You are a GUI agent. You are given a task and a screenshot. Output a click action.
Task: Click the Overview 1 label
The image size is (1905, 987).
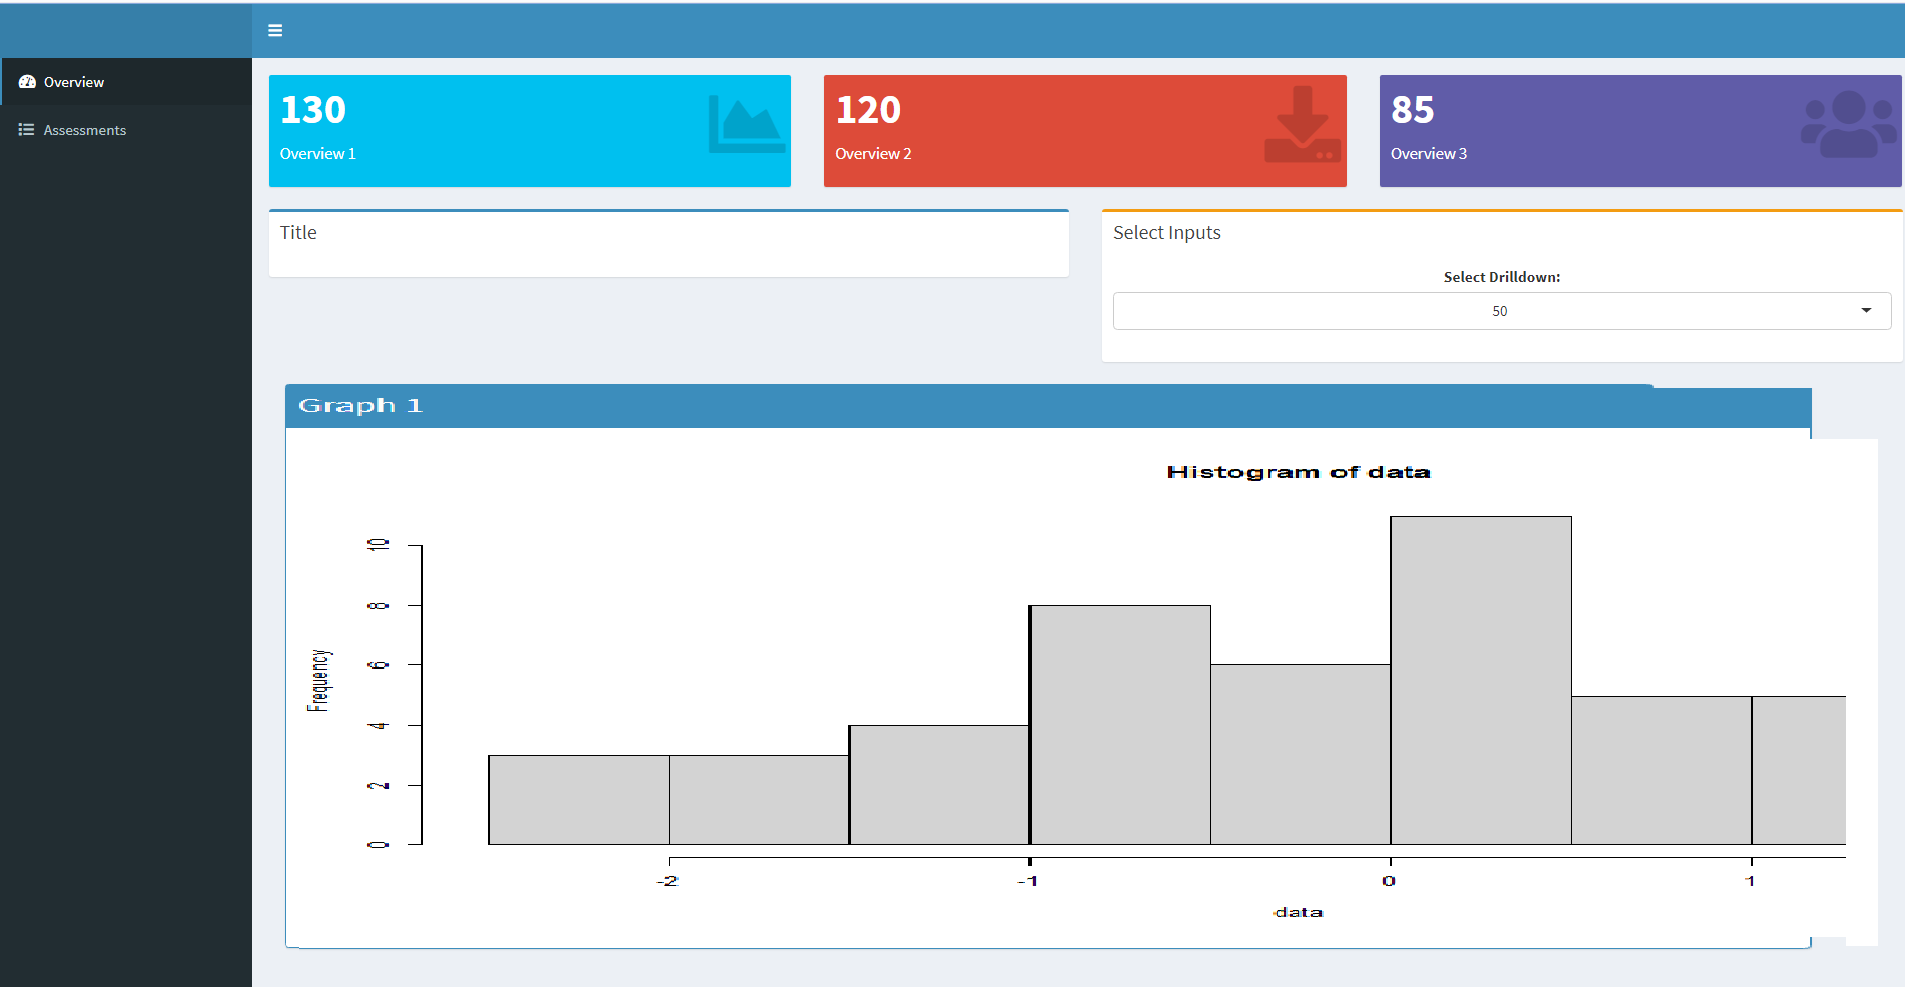(318, 154)
